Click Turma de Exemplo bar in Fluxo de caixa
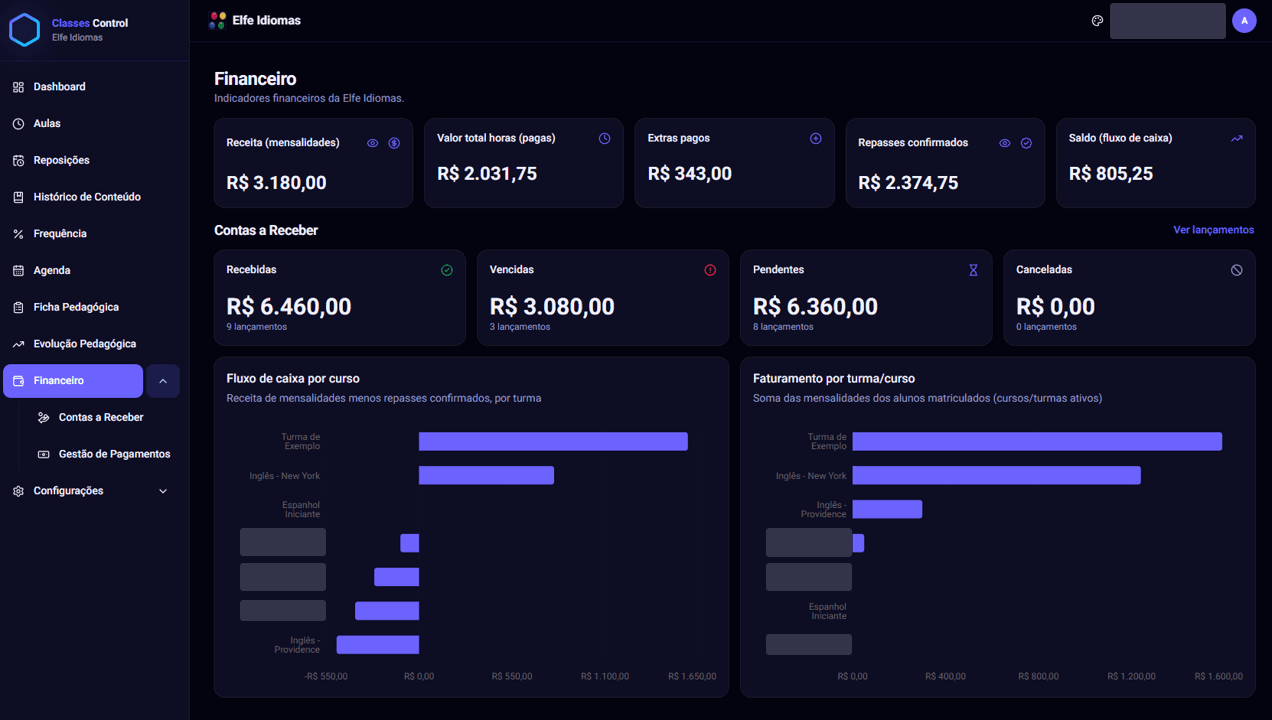The height and width of the screenshot is (720, 1272). point(553,441)
